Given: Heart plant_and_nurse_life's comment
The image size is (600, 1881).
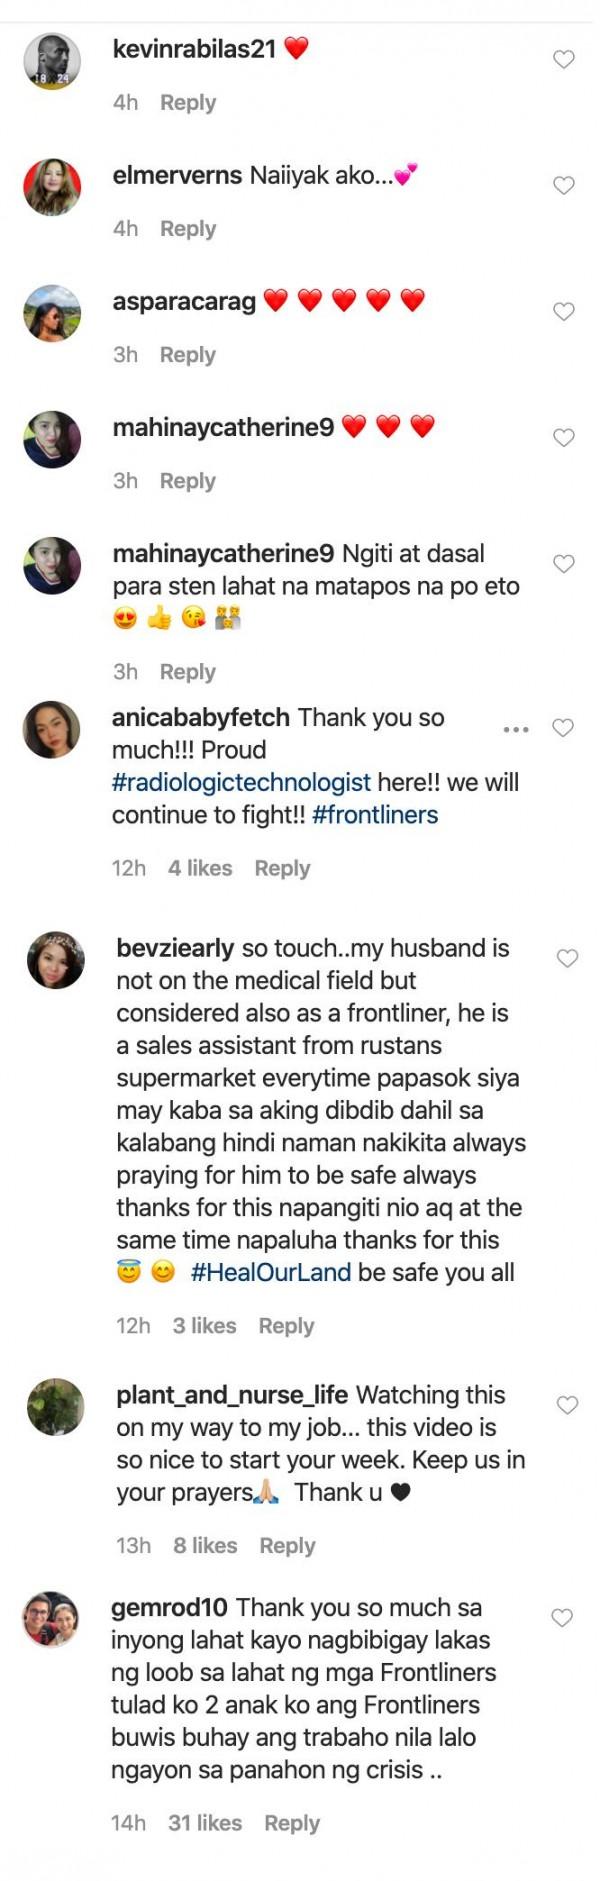Looking at the screenshot, I should click(567, 1406).
